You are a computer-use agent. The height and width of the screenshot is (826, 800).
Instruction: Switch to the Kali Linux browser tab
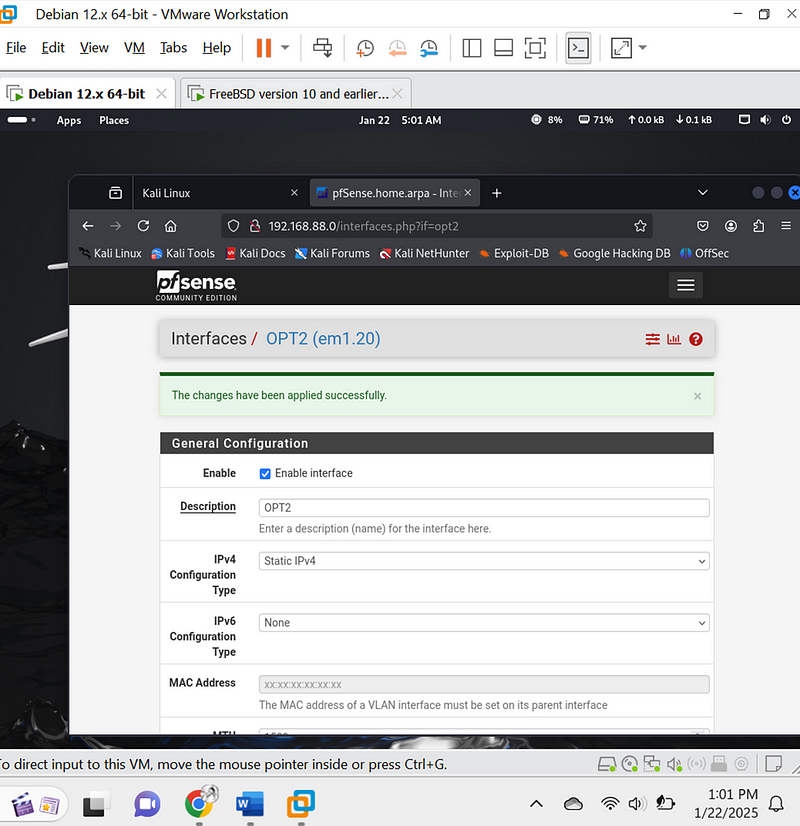point(220,193)
